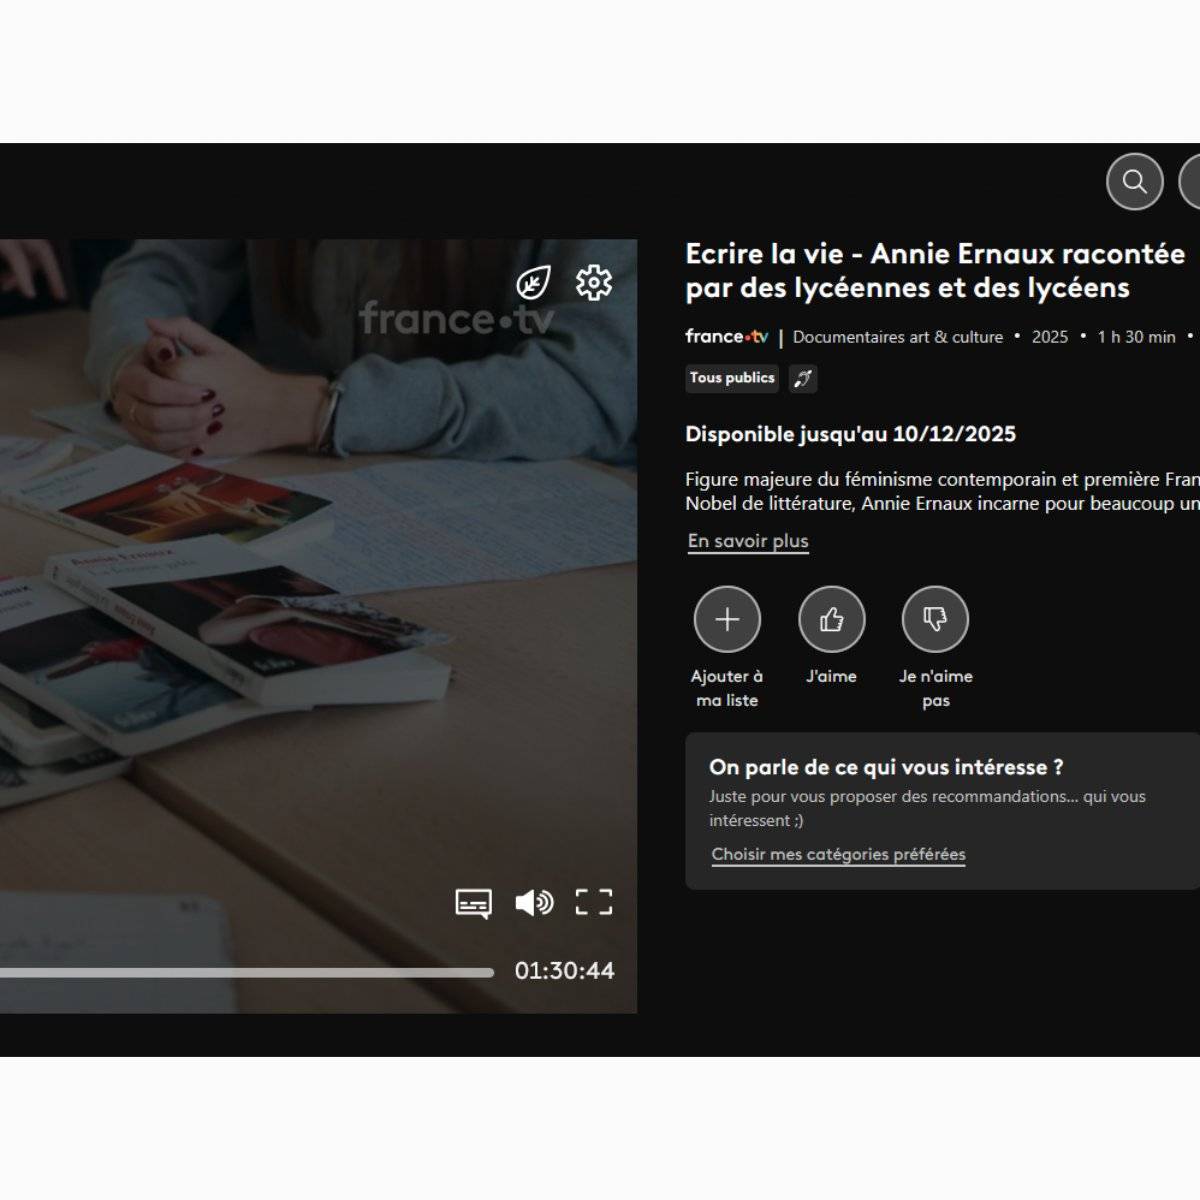Screen dimensions: 1200x1200
Task: Open the search magnifier icon
Action: point(1134,182)
